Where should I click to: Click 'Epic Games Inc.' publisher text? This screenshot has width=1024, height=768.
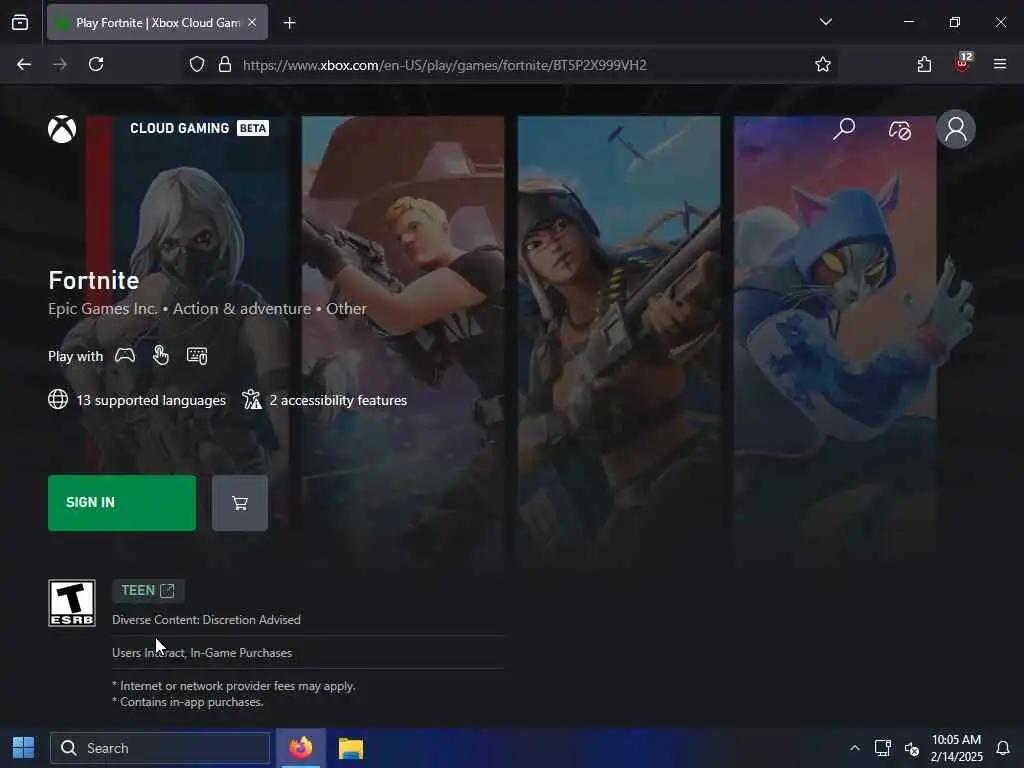[103, 308]
